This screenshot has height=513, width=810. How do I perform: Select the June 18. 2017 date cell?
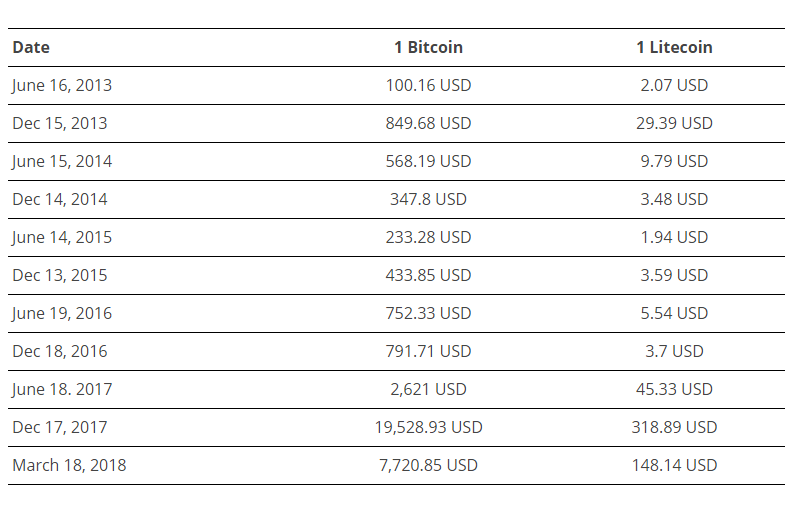62,389
